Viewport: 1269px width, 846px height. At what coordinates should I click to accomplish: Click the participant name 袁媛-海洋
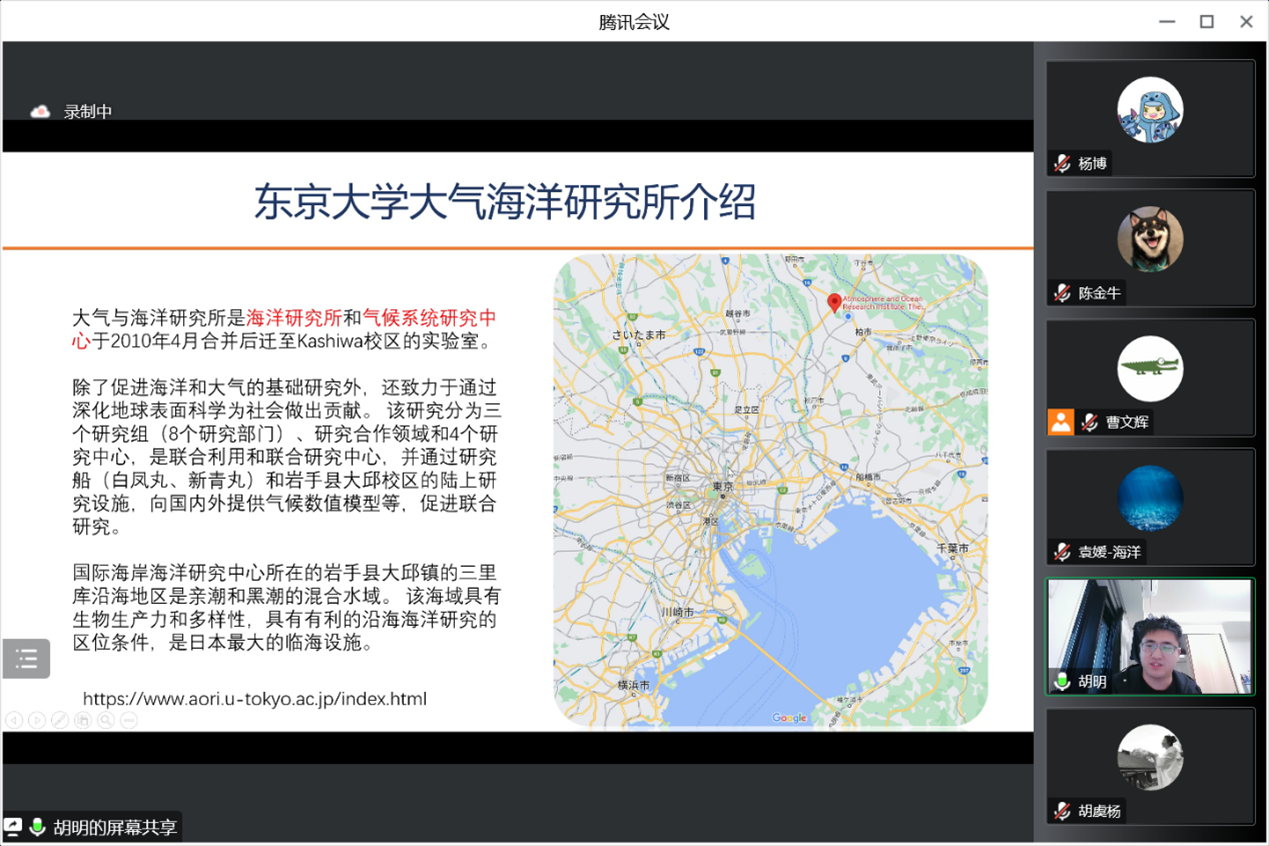click(1110, 553)
